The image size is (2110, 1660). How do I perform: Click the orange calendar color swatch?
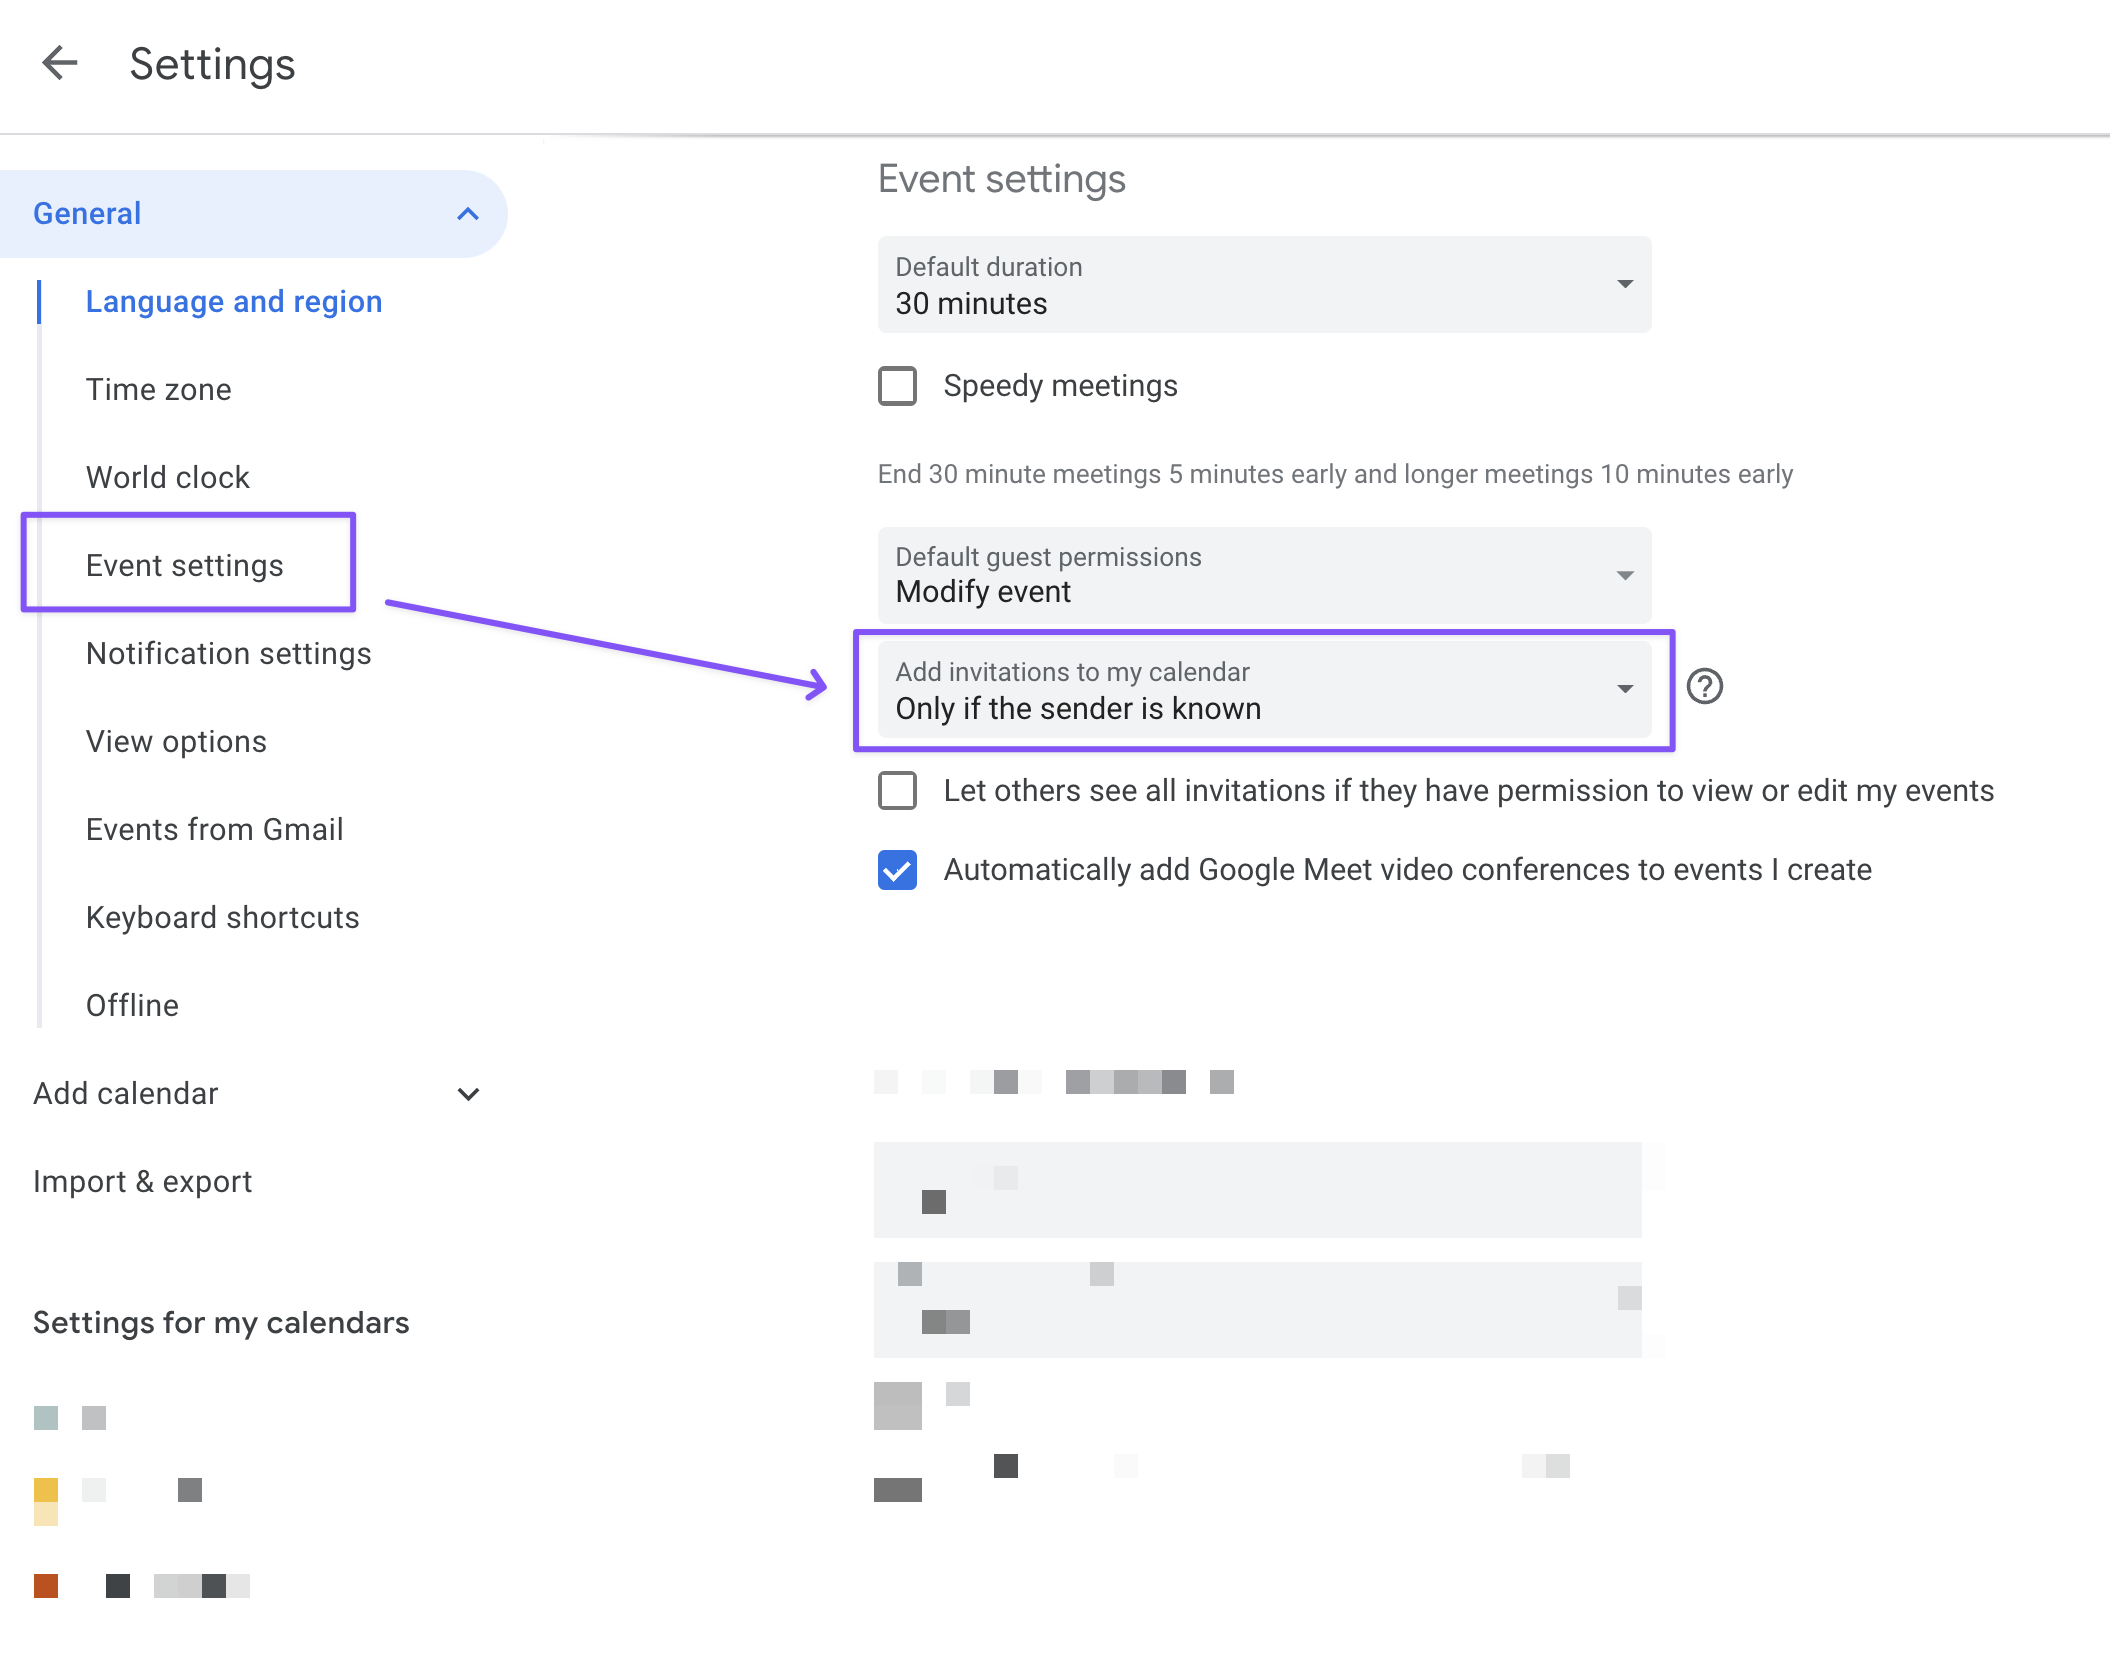(x=46, y=1585)
